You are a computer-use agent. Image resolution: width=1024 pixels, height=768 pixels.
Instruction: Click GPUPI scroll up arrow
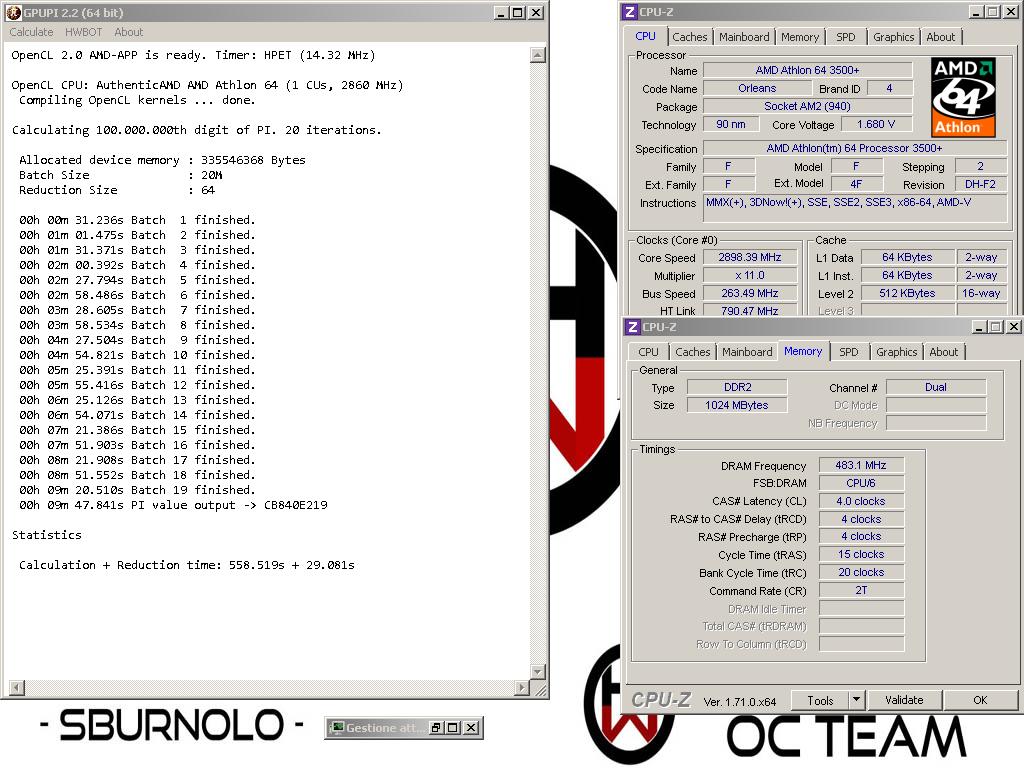point(537,55)
